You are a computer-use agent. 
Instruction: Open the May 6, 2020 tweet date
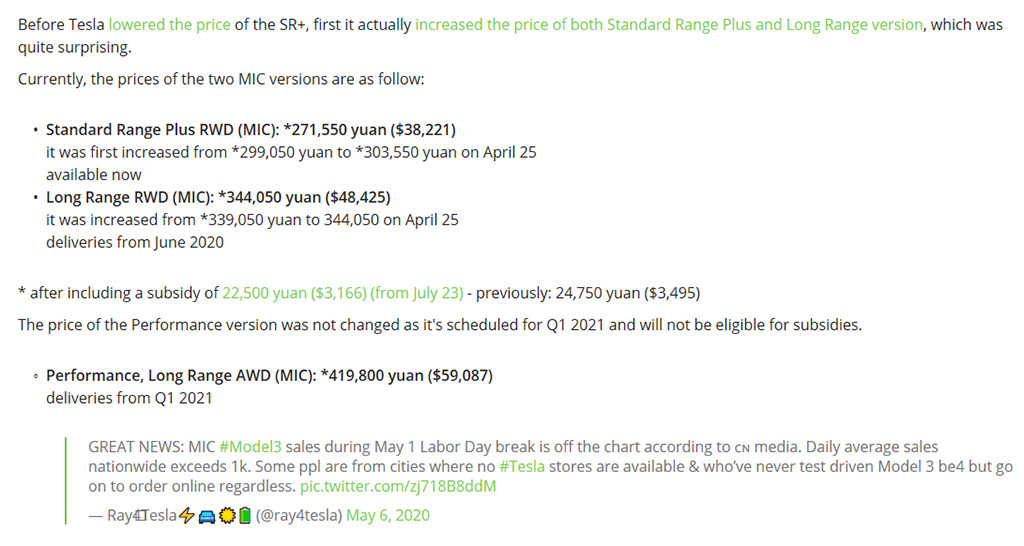click(388, 515)
